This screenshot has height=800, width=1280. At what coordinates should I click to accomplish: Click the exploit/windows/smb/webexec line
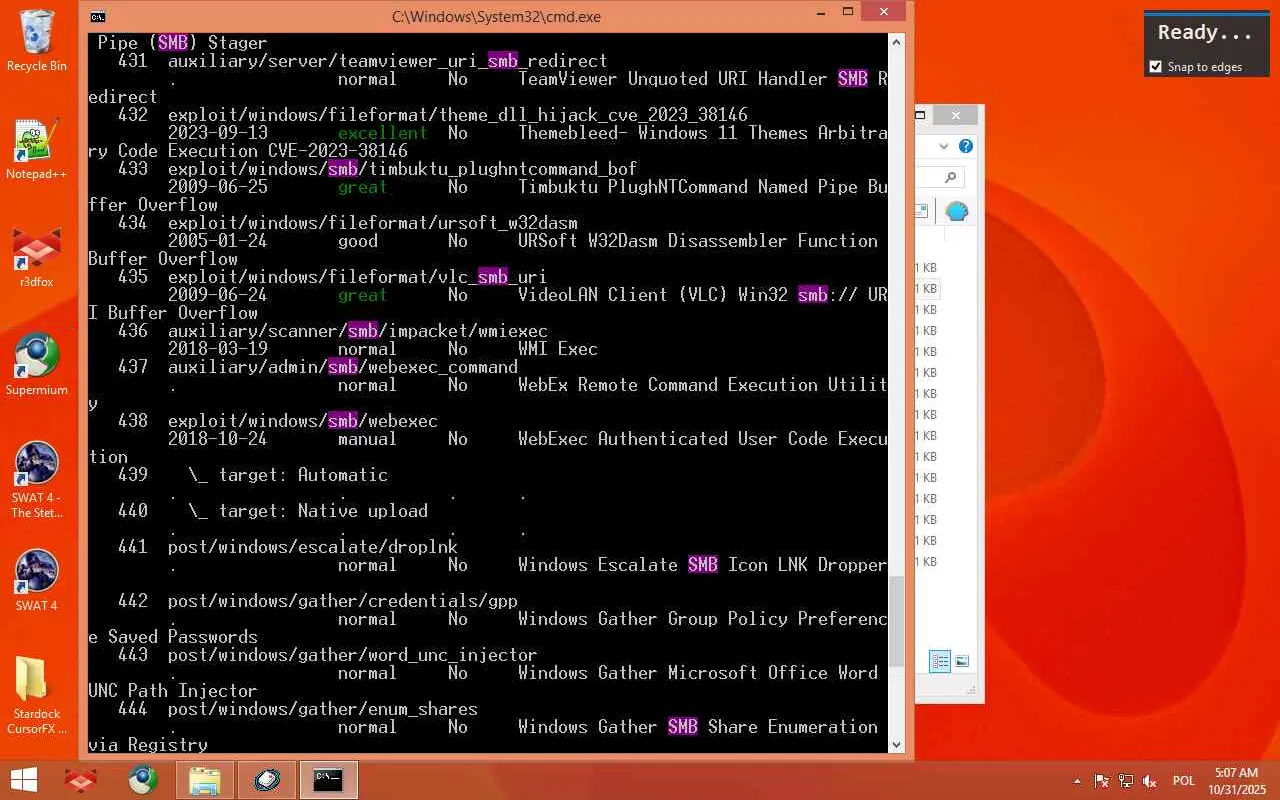(x=302, y=421)
